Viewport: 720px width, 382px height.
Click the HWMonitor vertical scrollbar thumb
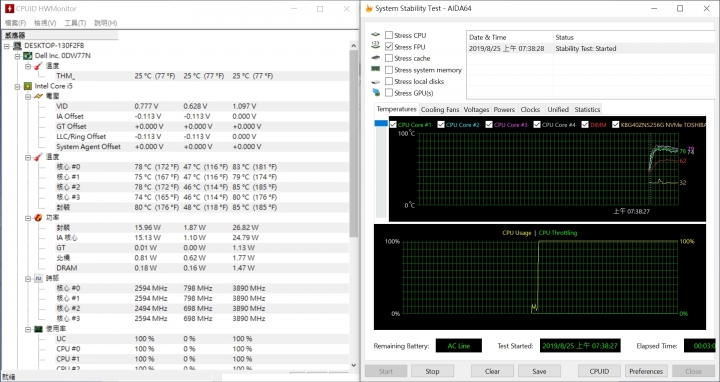pos(354,144)
